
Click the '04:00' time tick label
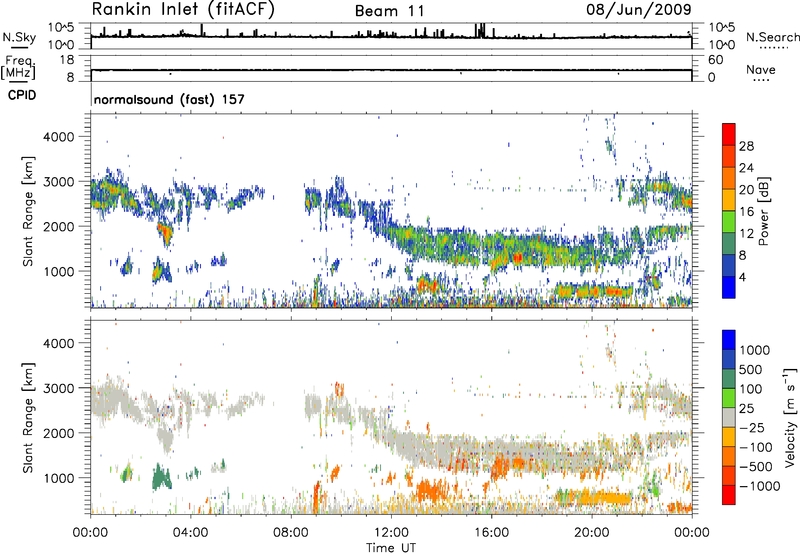point(191,533)
